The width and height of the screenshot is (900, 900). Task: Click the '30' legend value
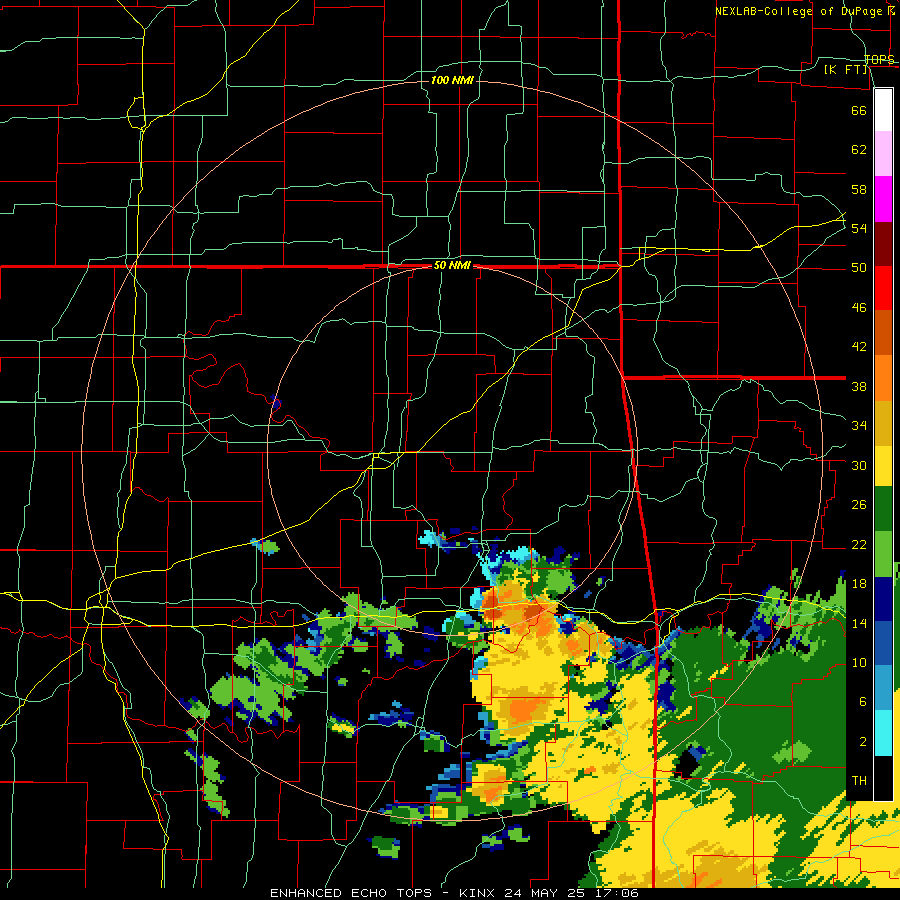coord(859,465)
